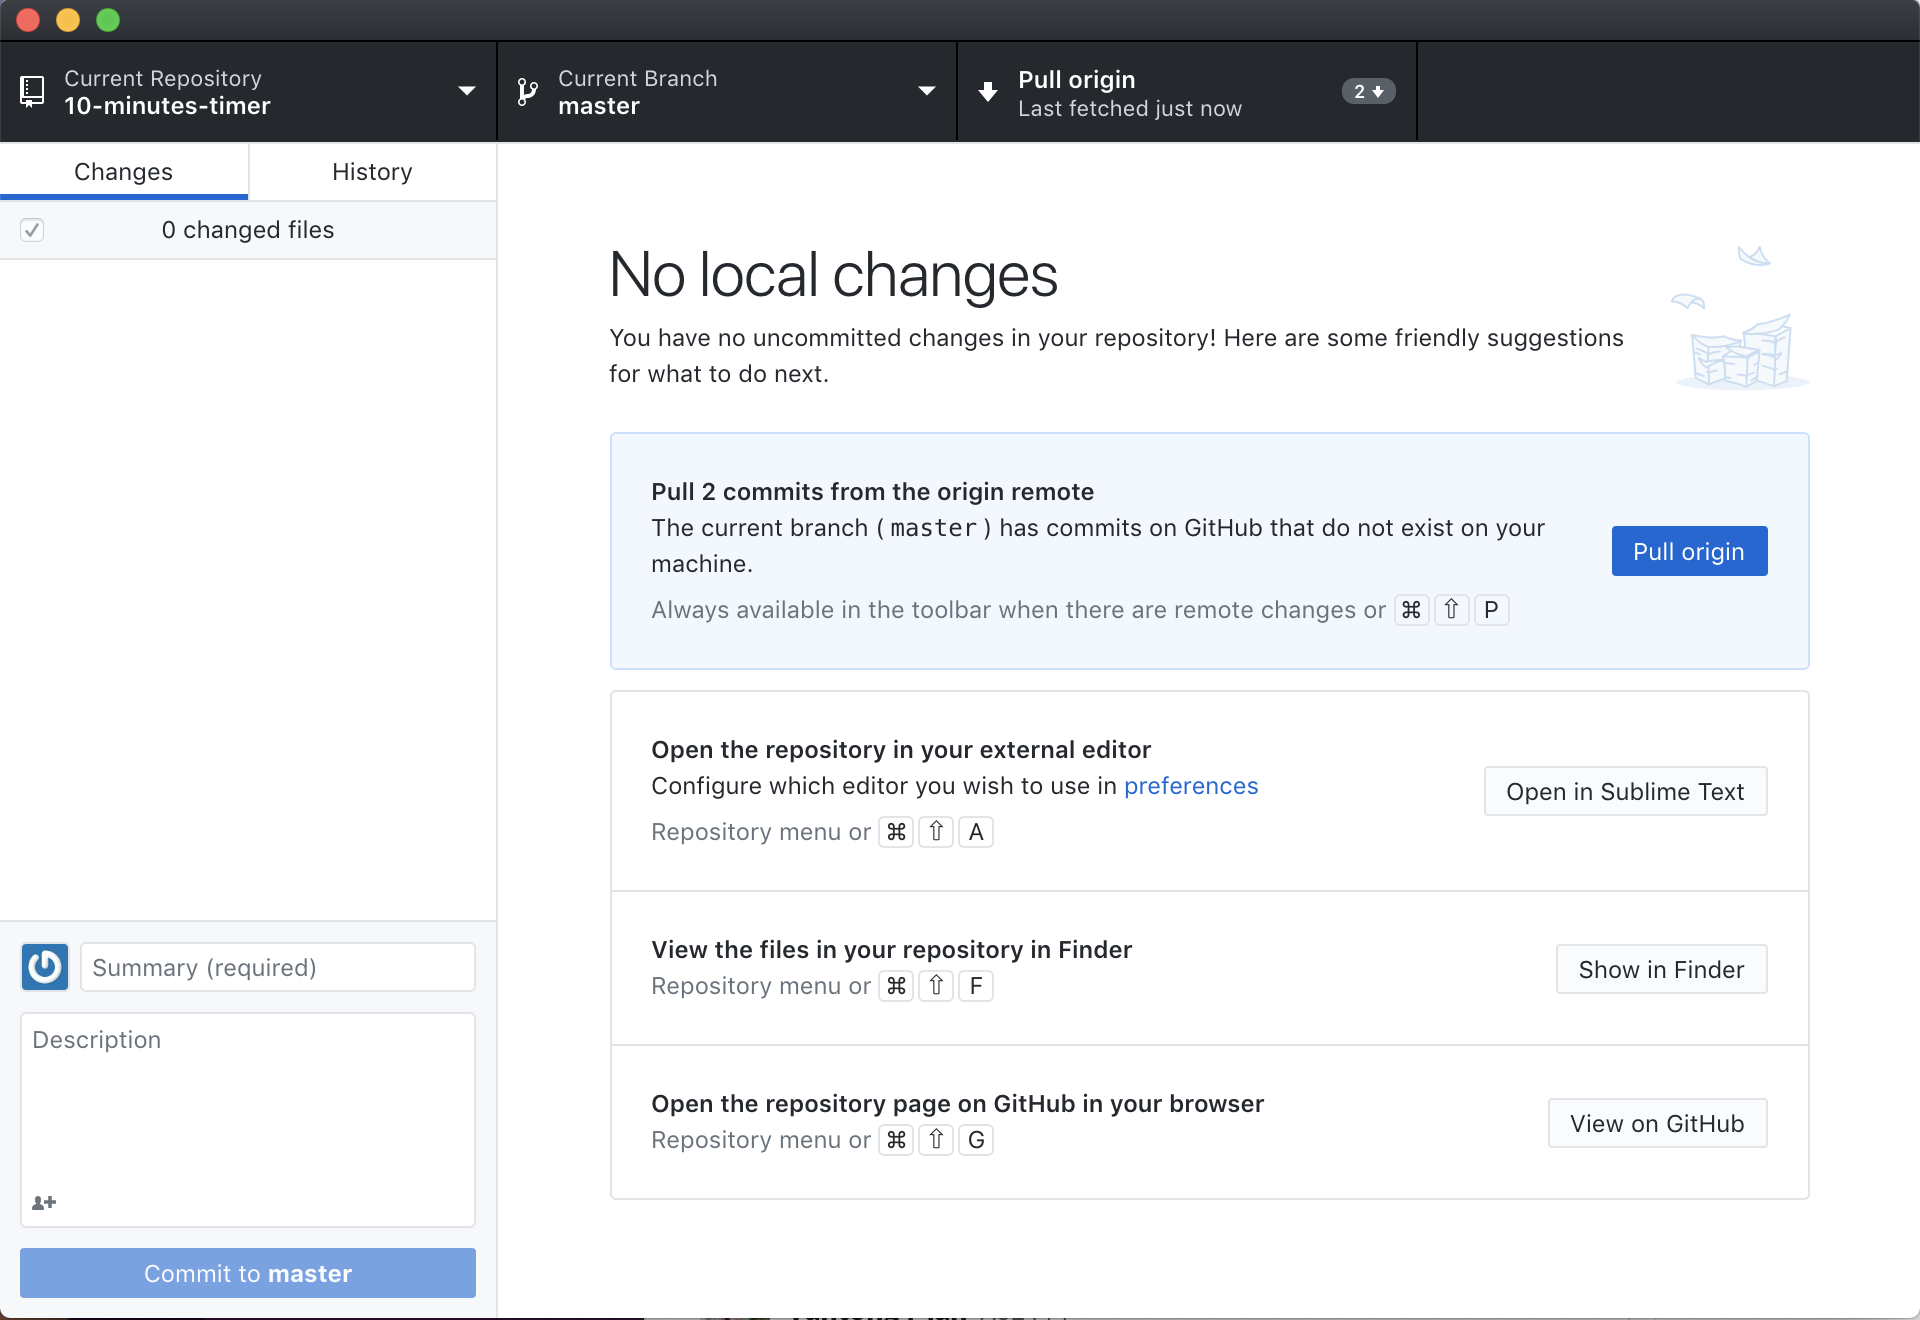The image size is (1920, 1320).
Task: Click the 2 commits behind badge
Action: (x=1368, y=92)
